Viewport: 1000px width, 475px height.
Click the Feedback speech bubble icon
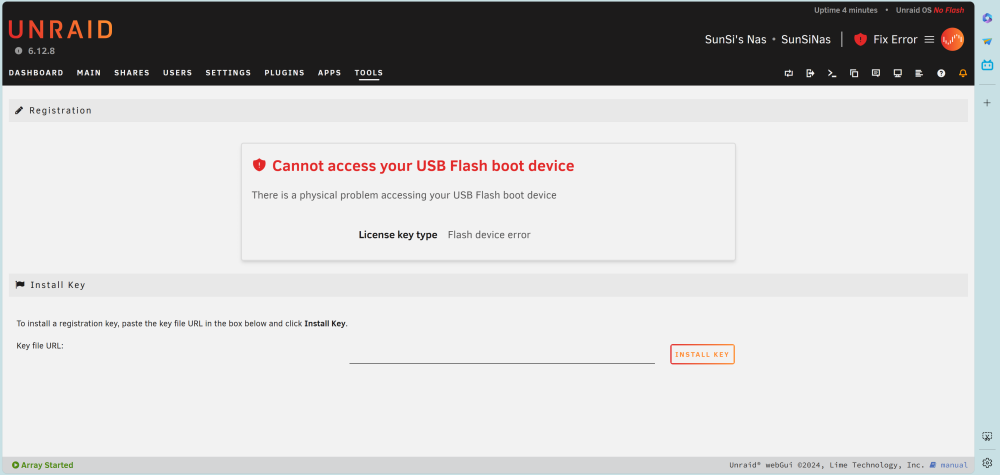coord(876,73)
